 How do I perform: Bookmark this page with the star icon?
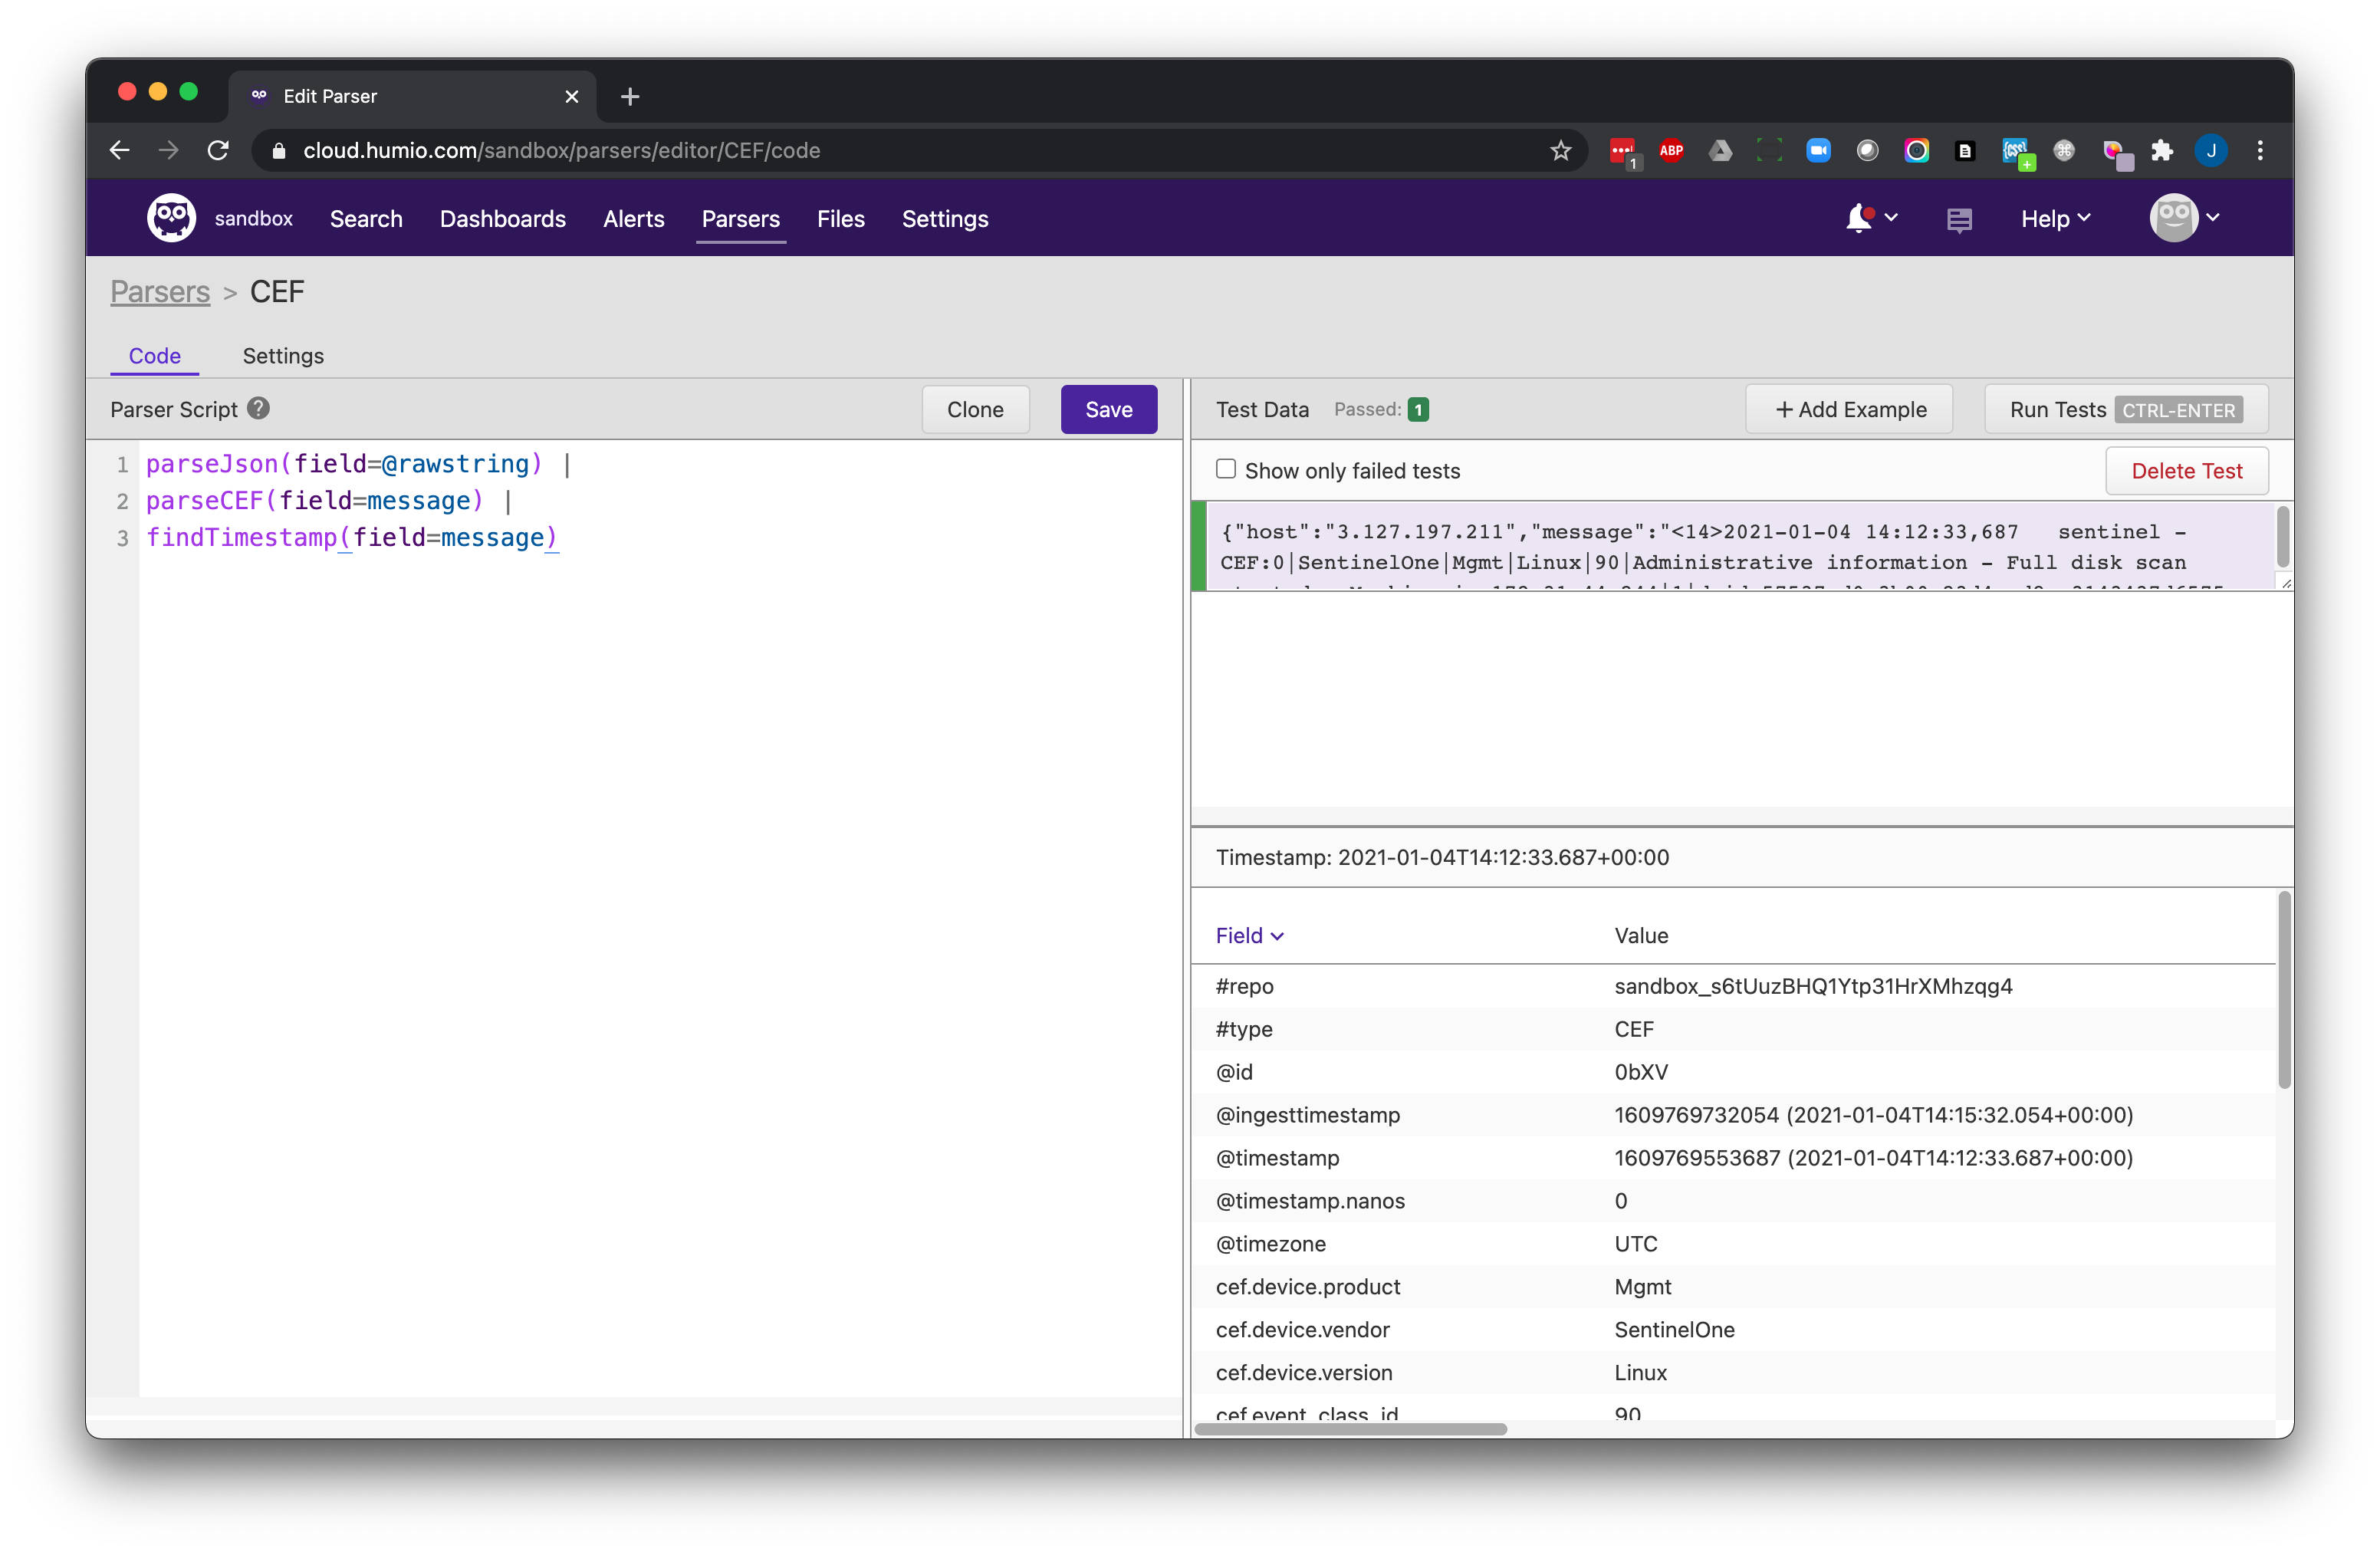pyautogui.click(x=1560, y=151)
